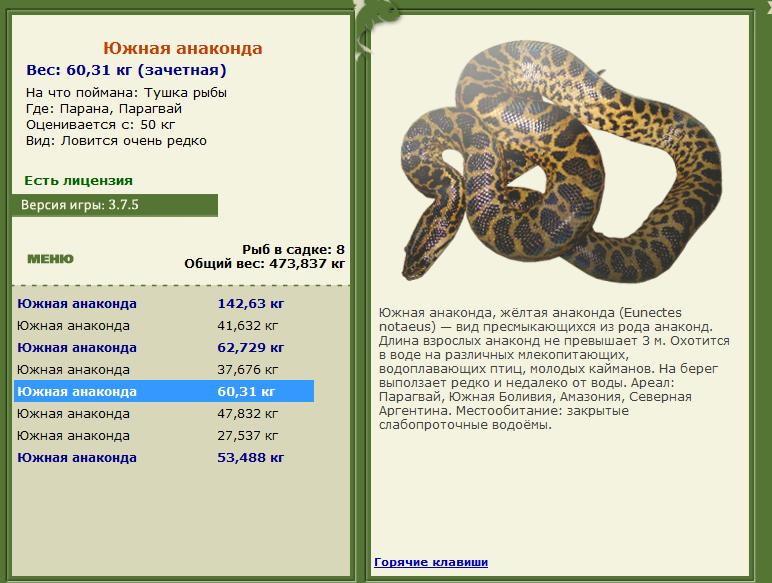The width and height of the screenshot is (772, 583).
Task: Select the anaconda row with 27,537 кг
Action: (164, 435)
